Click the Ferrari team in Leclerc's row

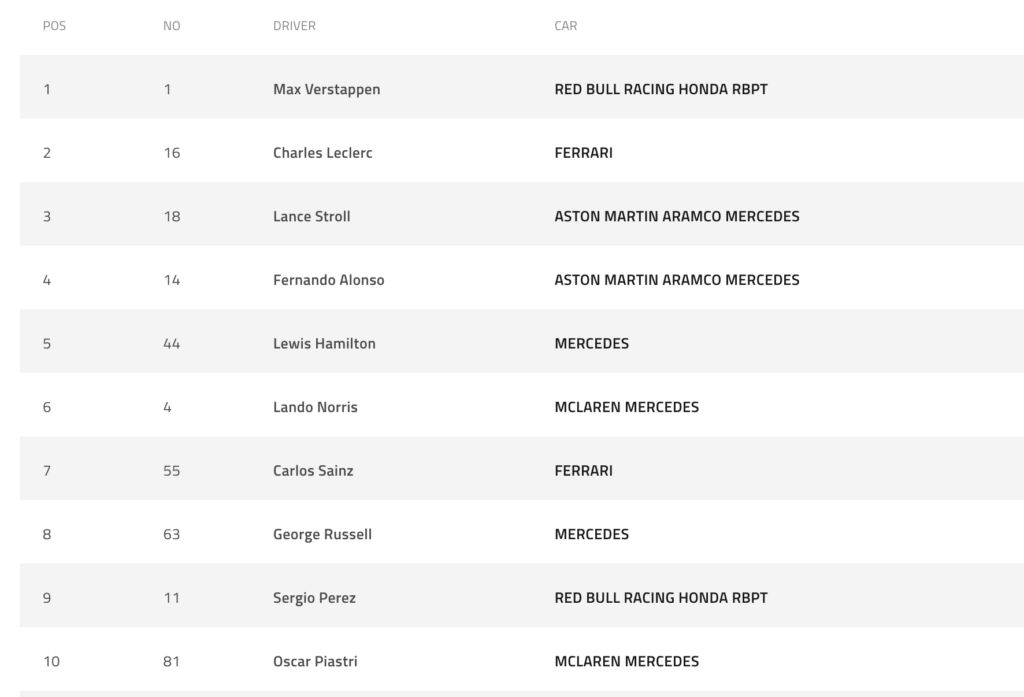click(x=583, y=153)
